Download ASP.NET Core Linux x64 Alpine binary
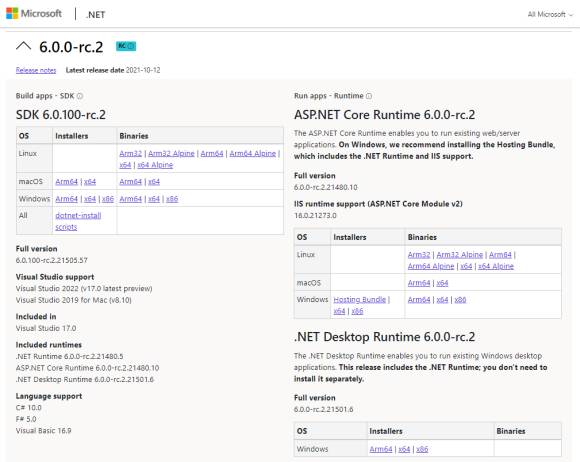Screen dimensions: 580x462 pos(496,266)
